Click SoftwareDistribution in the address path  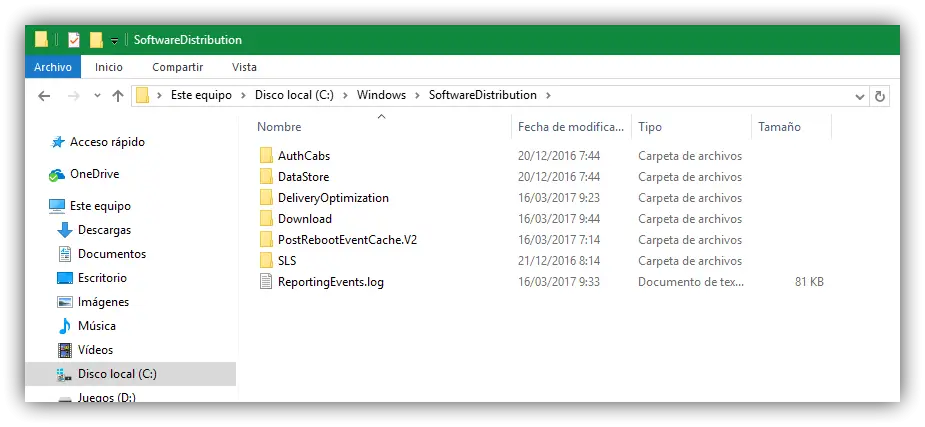[483, 95]
